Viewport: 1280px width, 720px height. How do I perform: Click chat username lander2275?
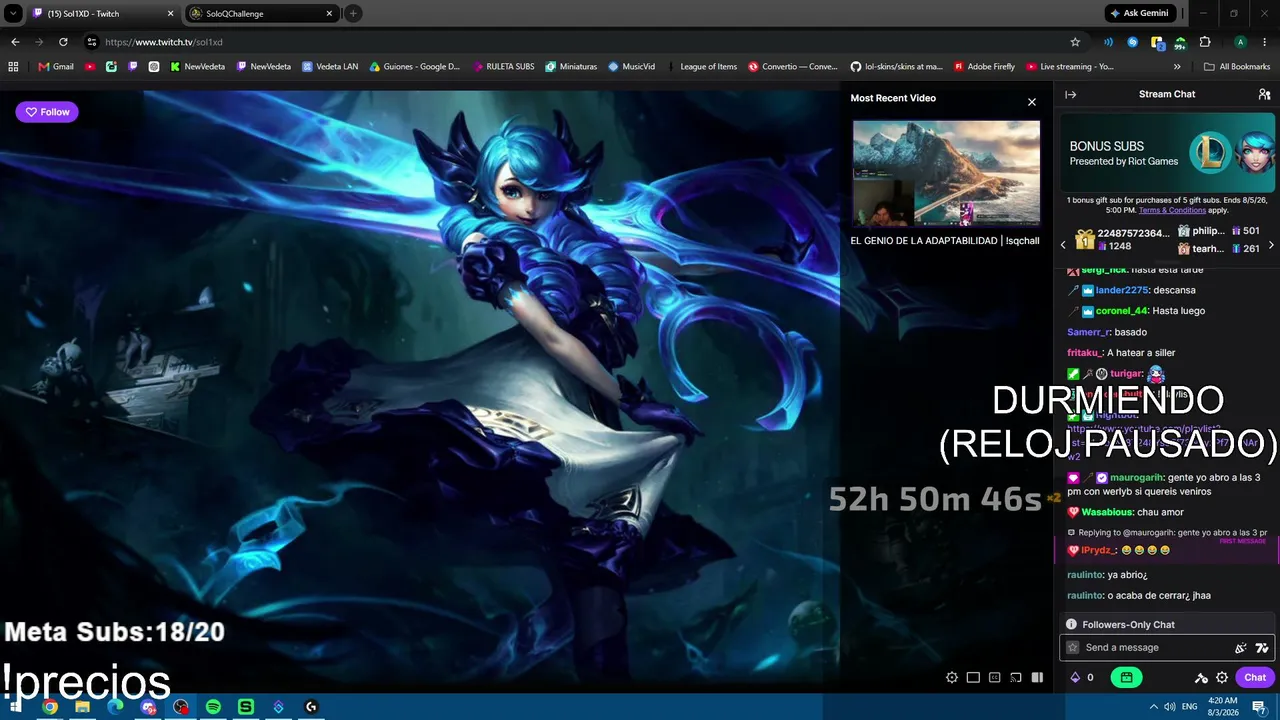[x=1122, y=290]
